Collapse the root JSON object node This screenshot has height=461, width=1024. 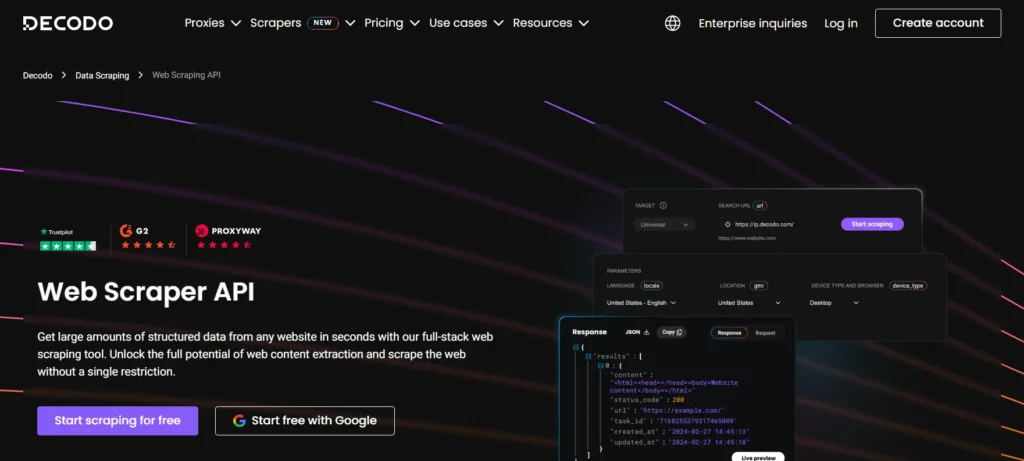575,347
